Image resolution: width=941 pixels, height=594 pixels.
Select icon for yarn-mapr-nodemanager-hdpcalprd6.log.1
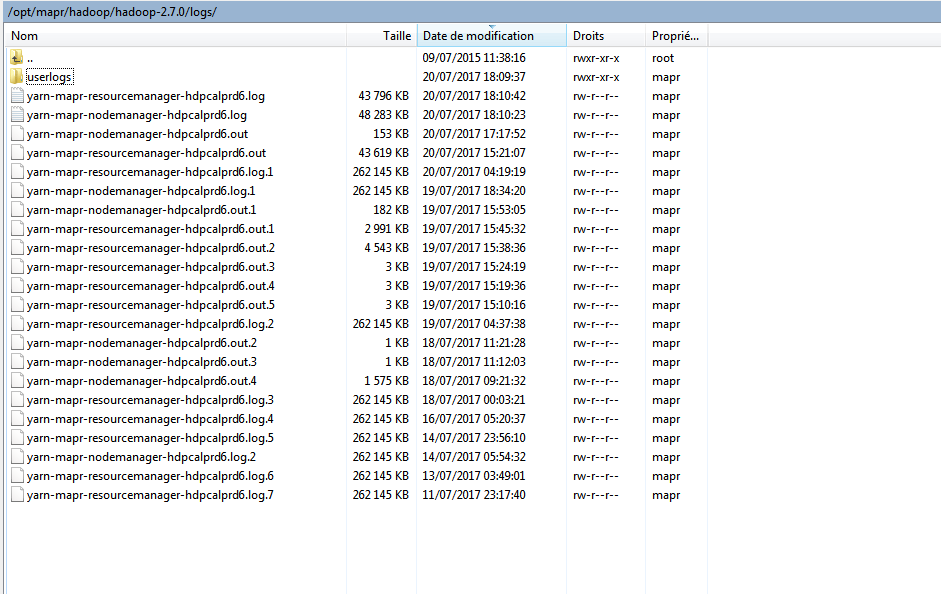(x=17, y=190)
